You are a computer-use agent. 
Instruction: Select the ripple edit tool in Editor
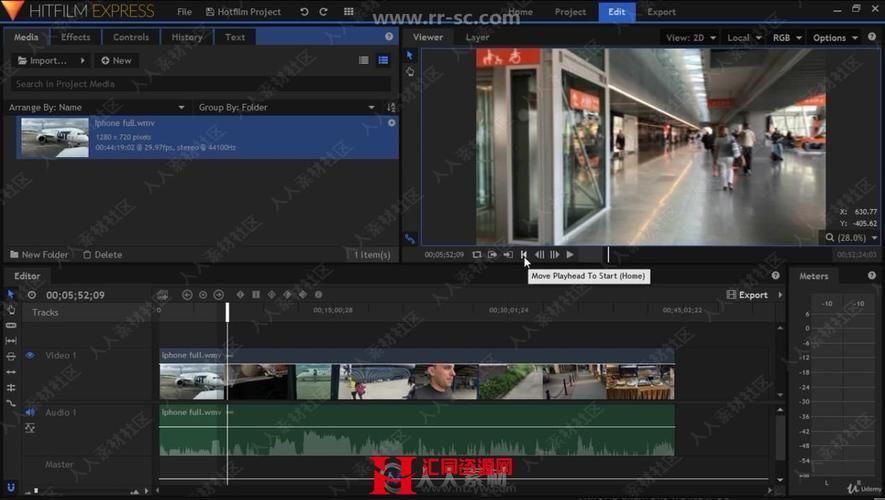11,341
